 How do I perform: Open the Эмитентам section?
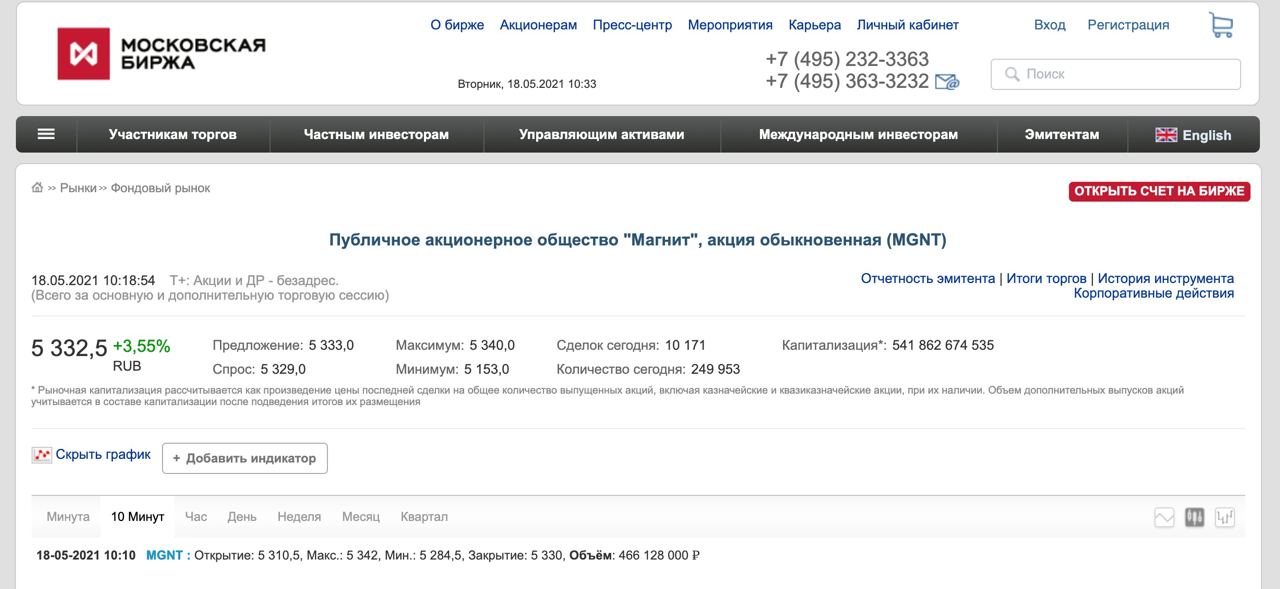(x=1062, y=134)
